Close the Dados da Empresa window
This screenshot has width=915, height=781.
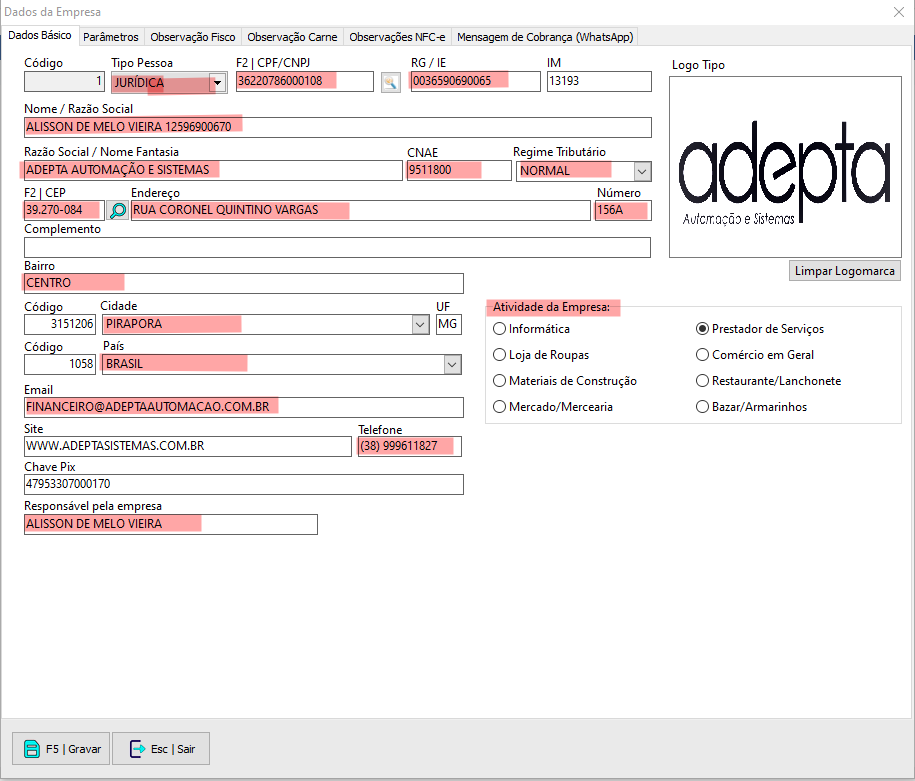pos(897,12)
